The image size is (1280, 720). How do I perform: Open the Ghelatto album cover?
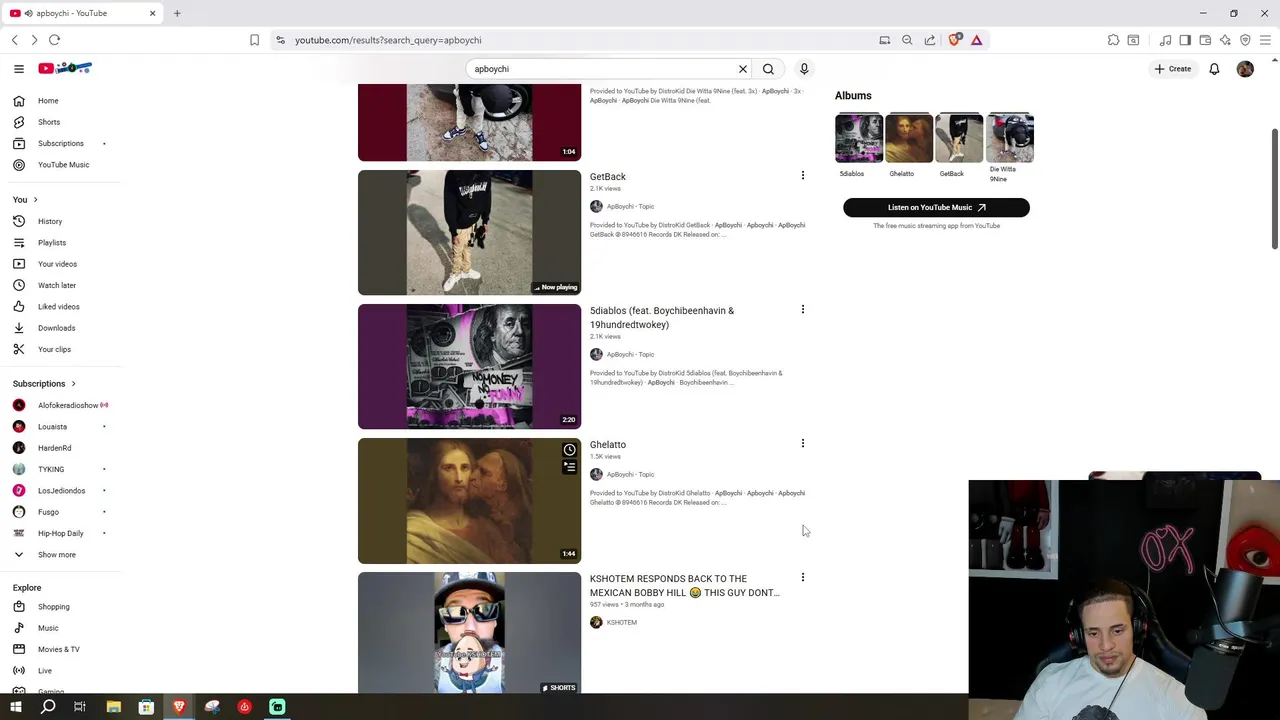pos(909,138)
